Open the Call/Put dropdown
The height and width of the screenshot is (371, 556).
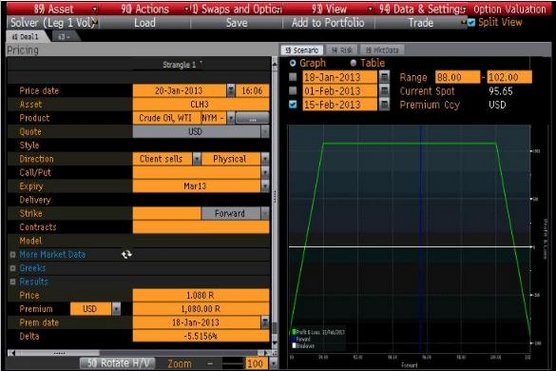[x=265, y=172]
